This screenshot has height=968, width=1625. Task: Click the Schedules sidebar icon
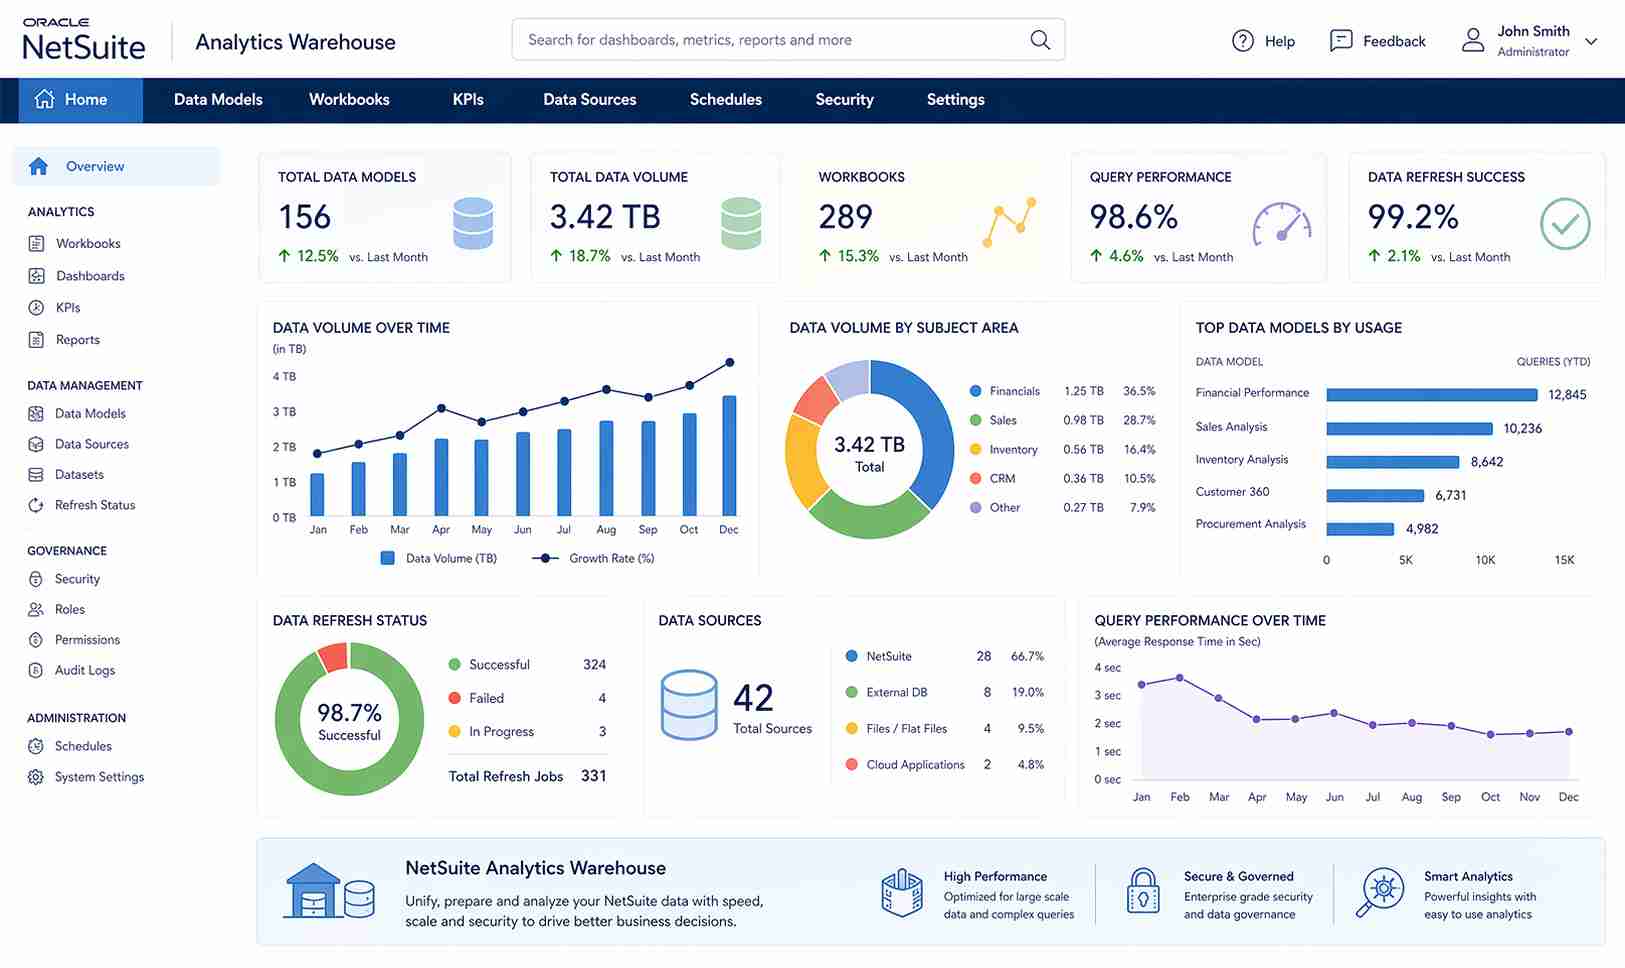pyautogui.click(x=36, y=746)
